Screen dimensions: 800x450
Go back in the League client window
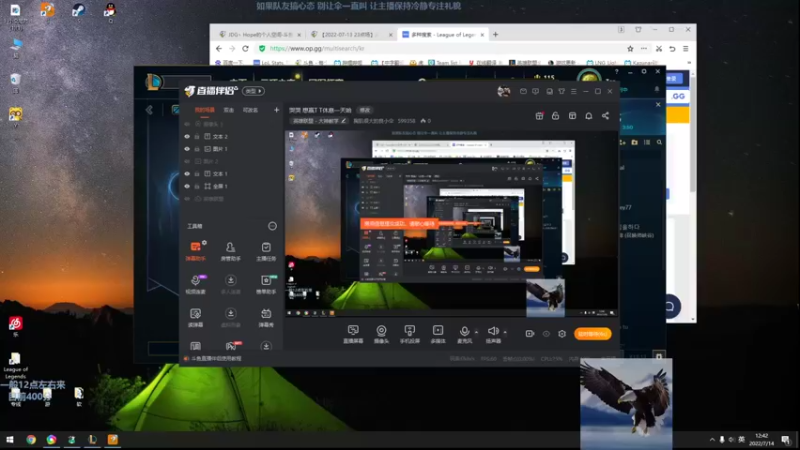coord(149,110)
